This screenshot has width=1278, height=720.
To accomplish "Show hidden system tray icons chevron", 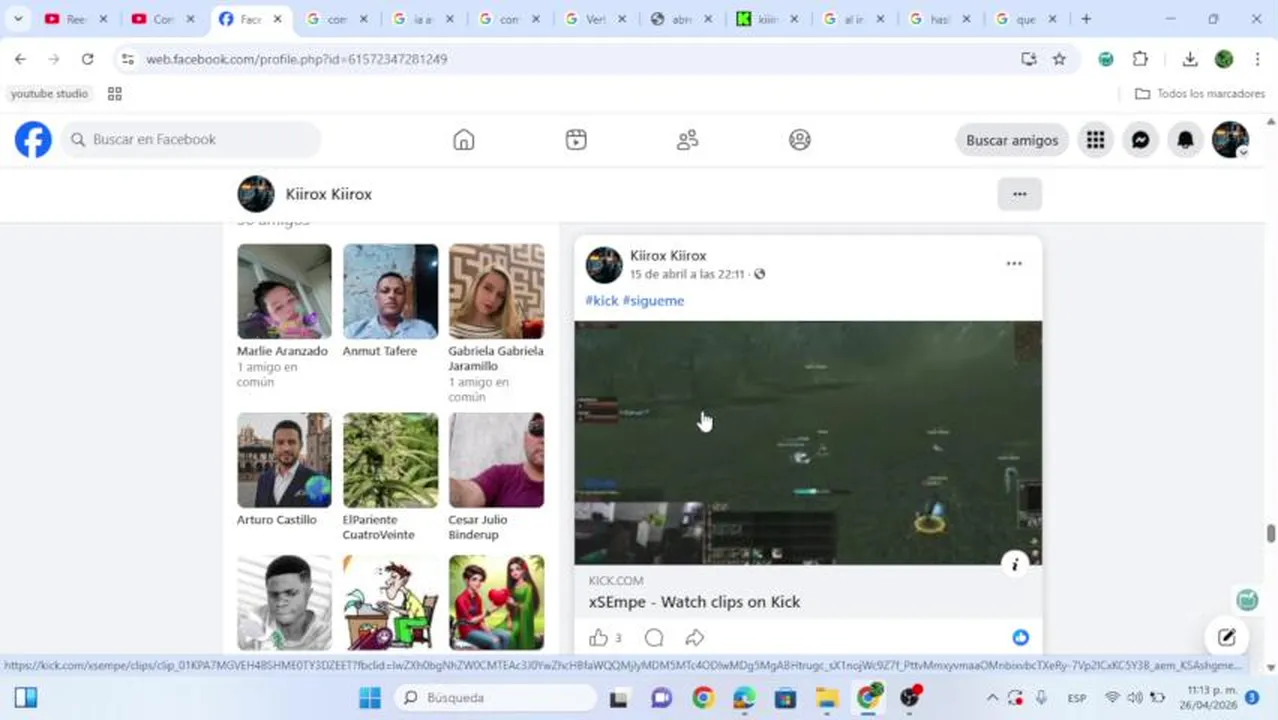I will pyautogui.click(x=992, y=698).
